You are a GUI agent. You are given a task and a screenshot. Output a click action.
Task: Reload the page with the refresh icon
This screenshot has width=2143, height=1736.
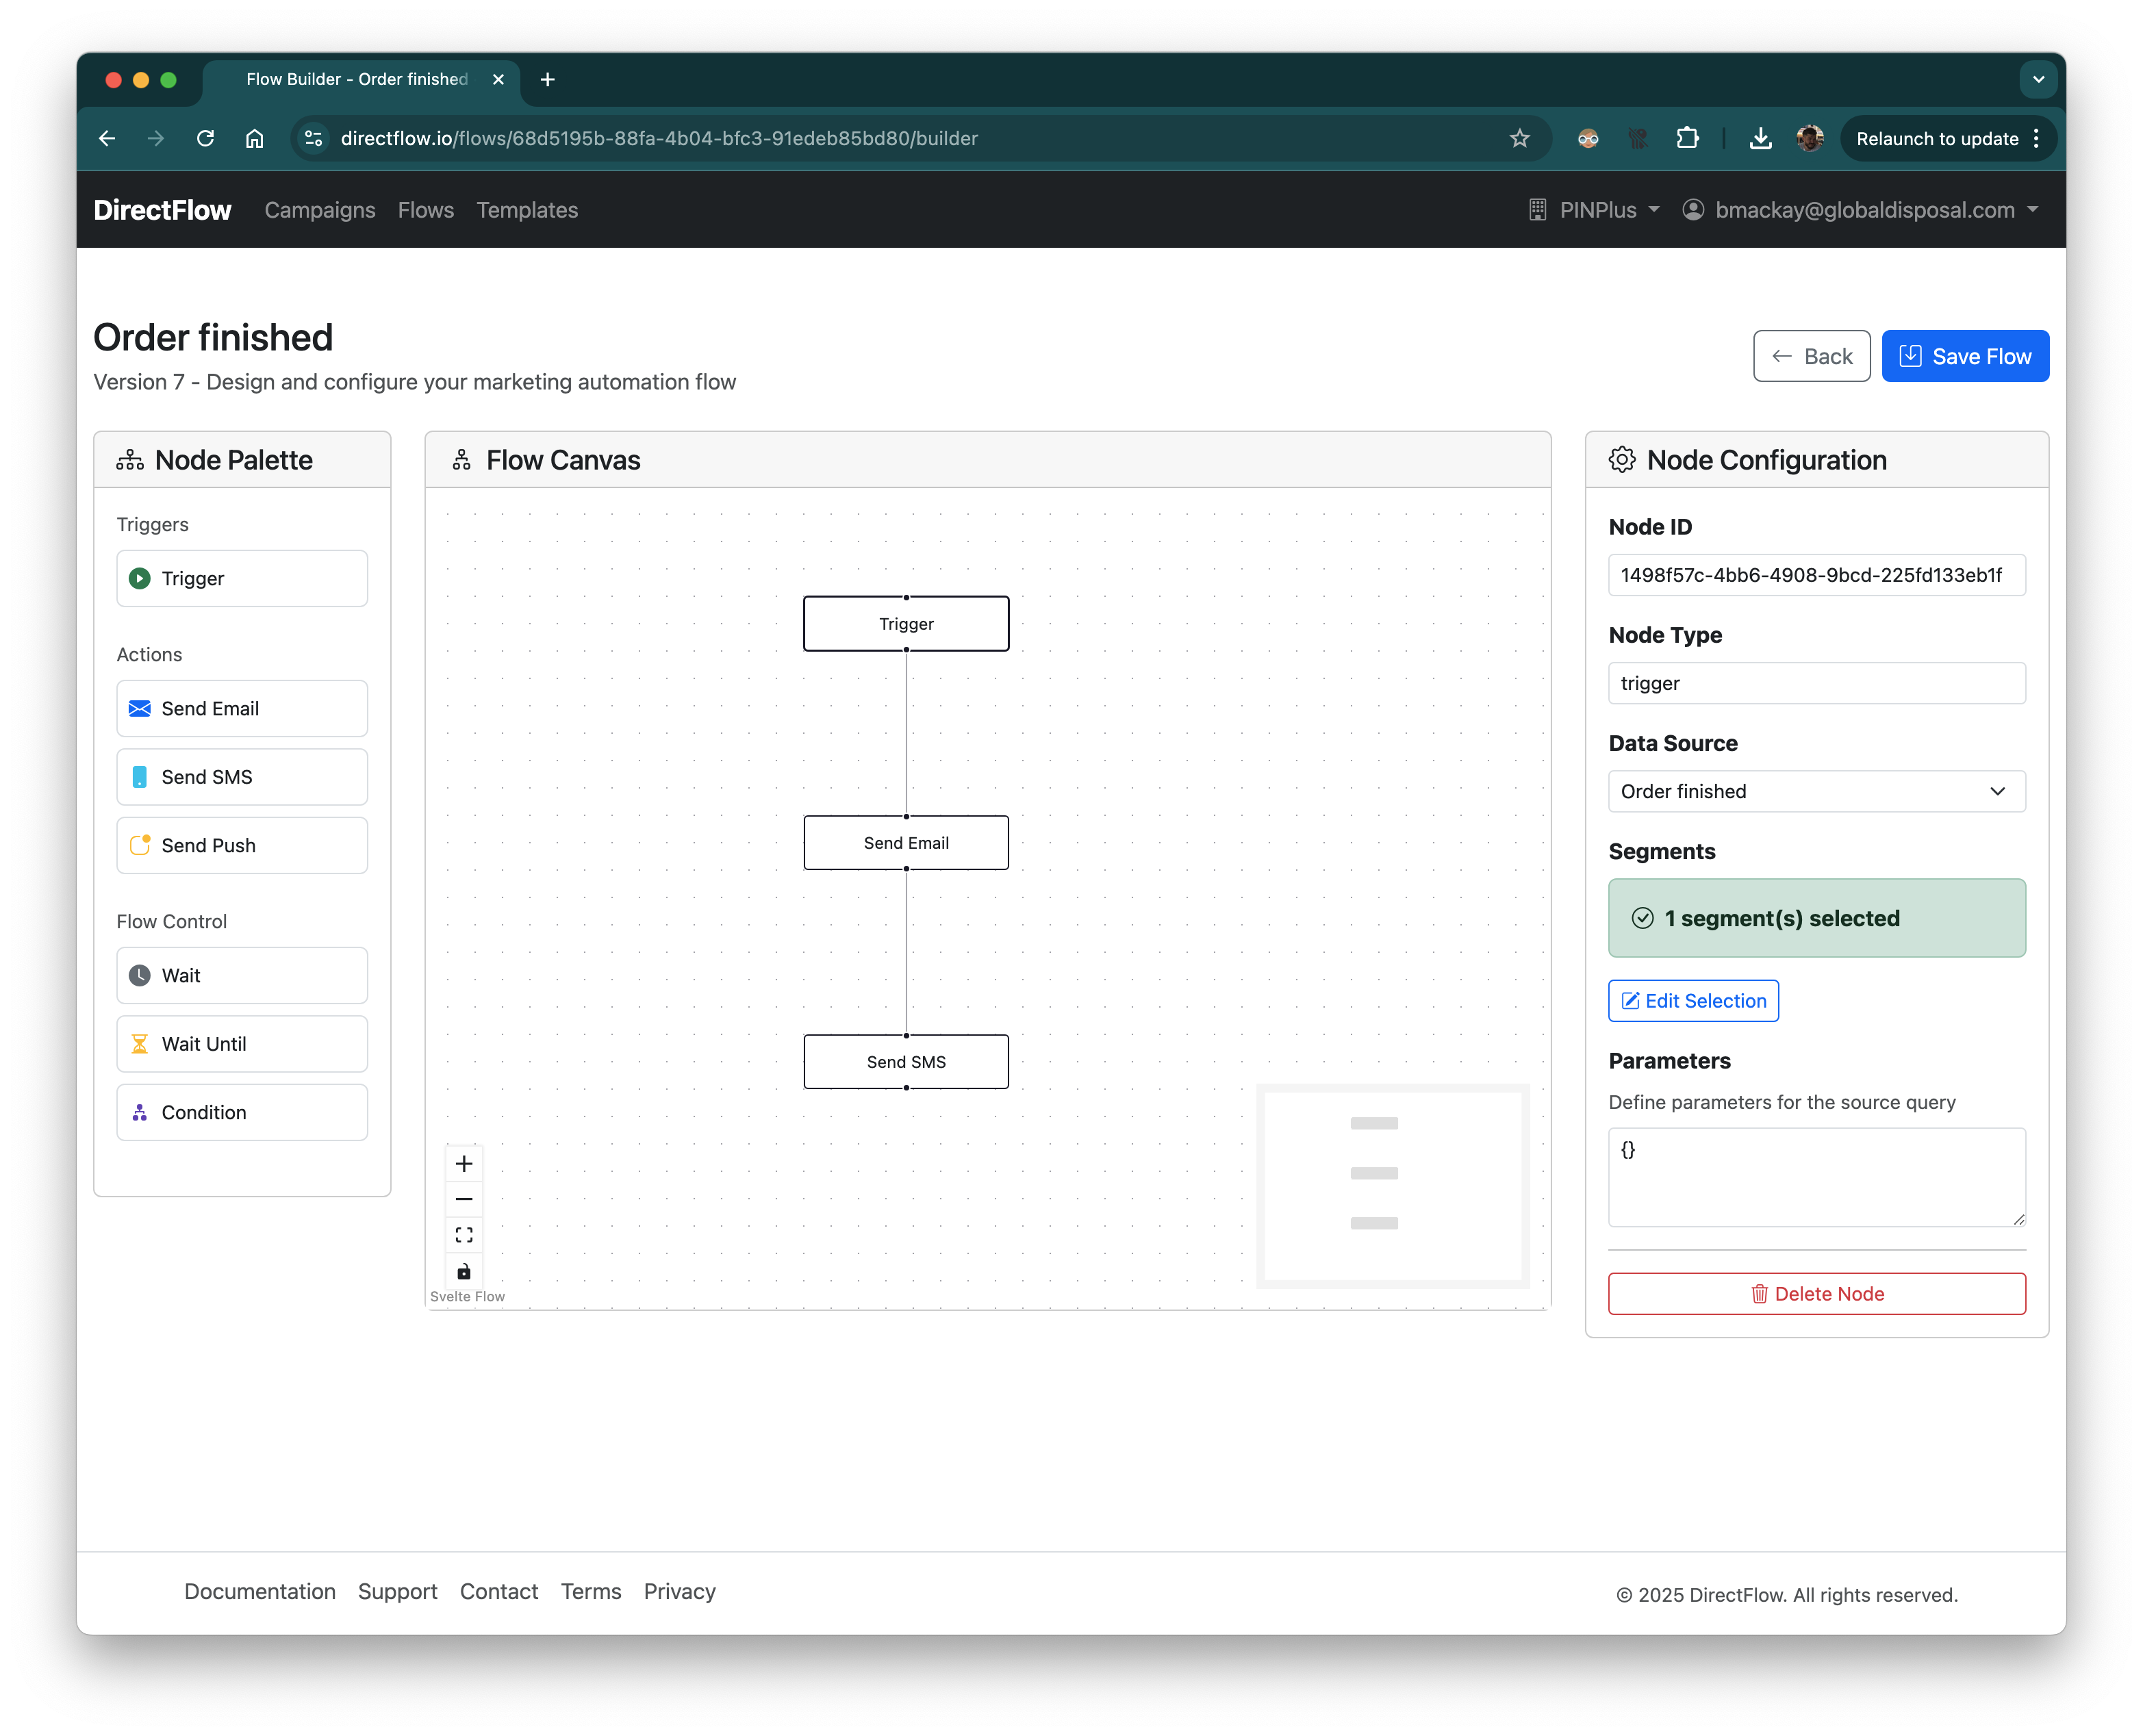click(205, 138)
